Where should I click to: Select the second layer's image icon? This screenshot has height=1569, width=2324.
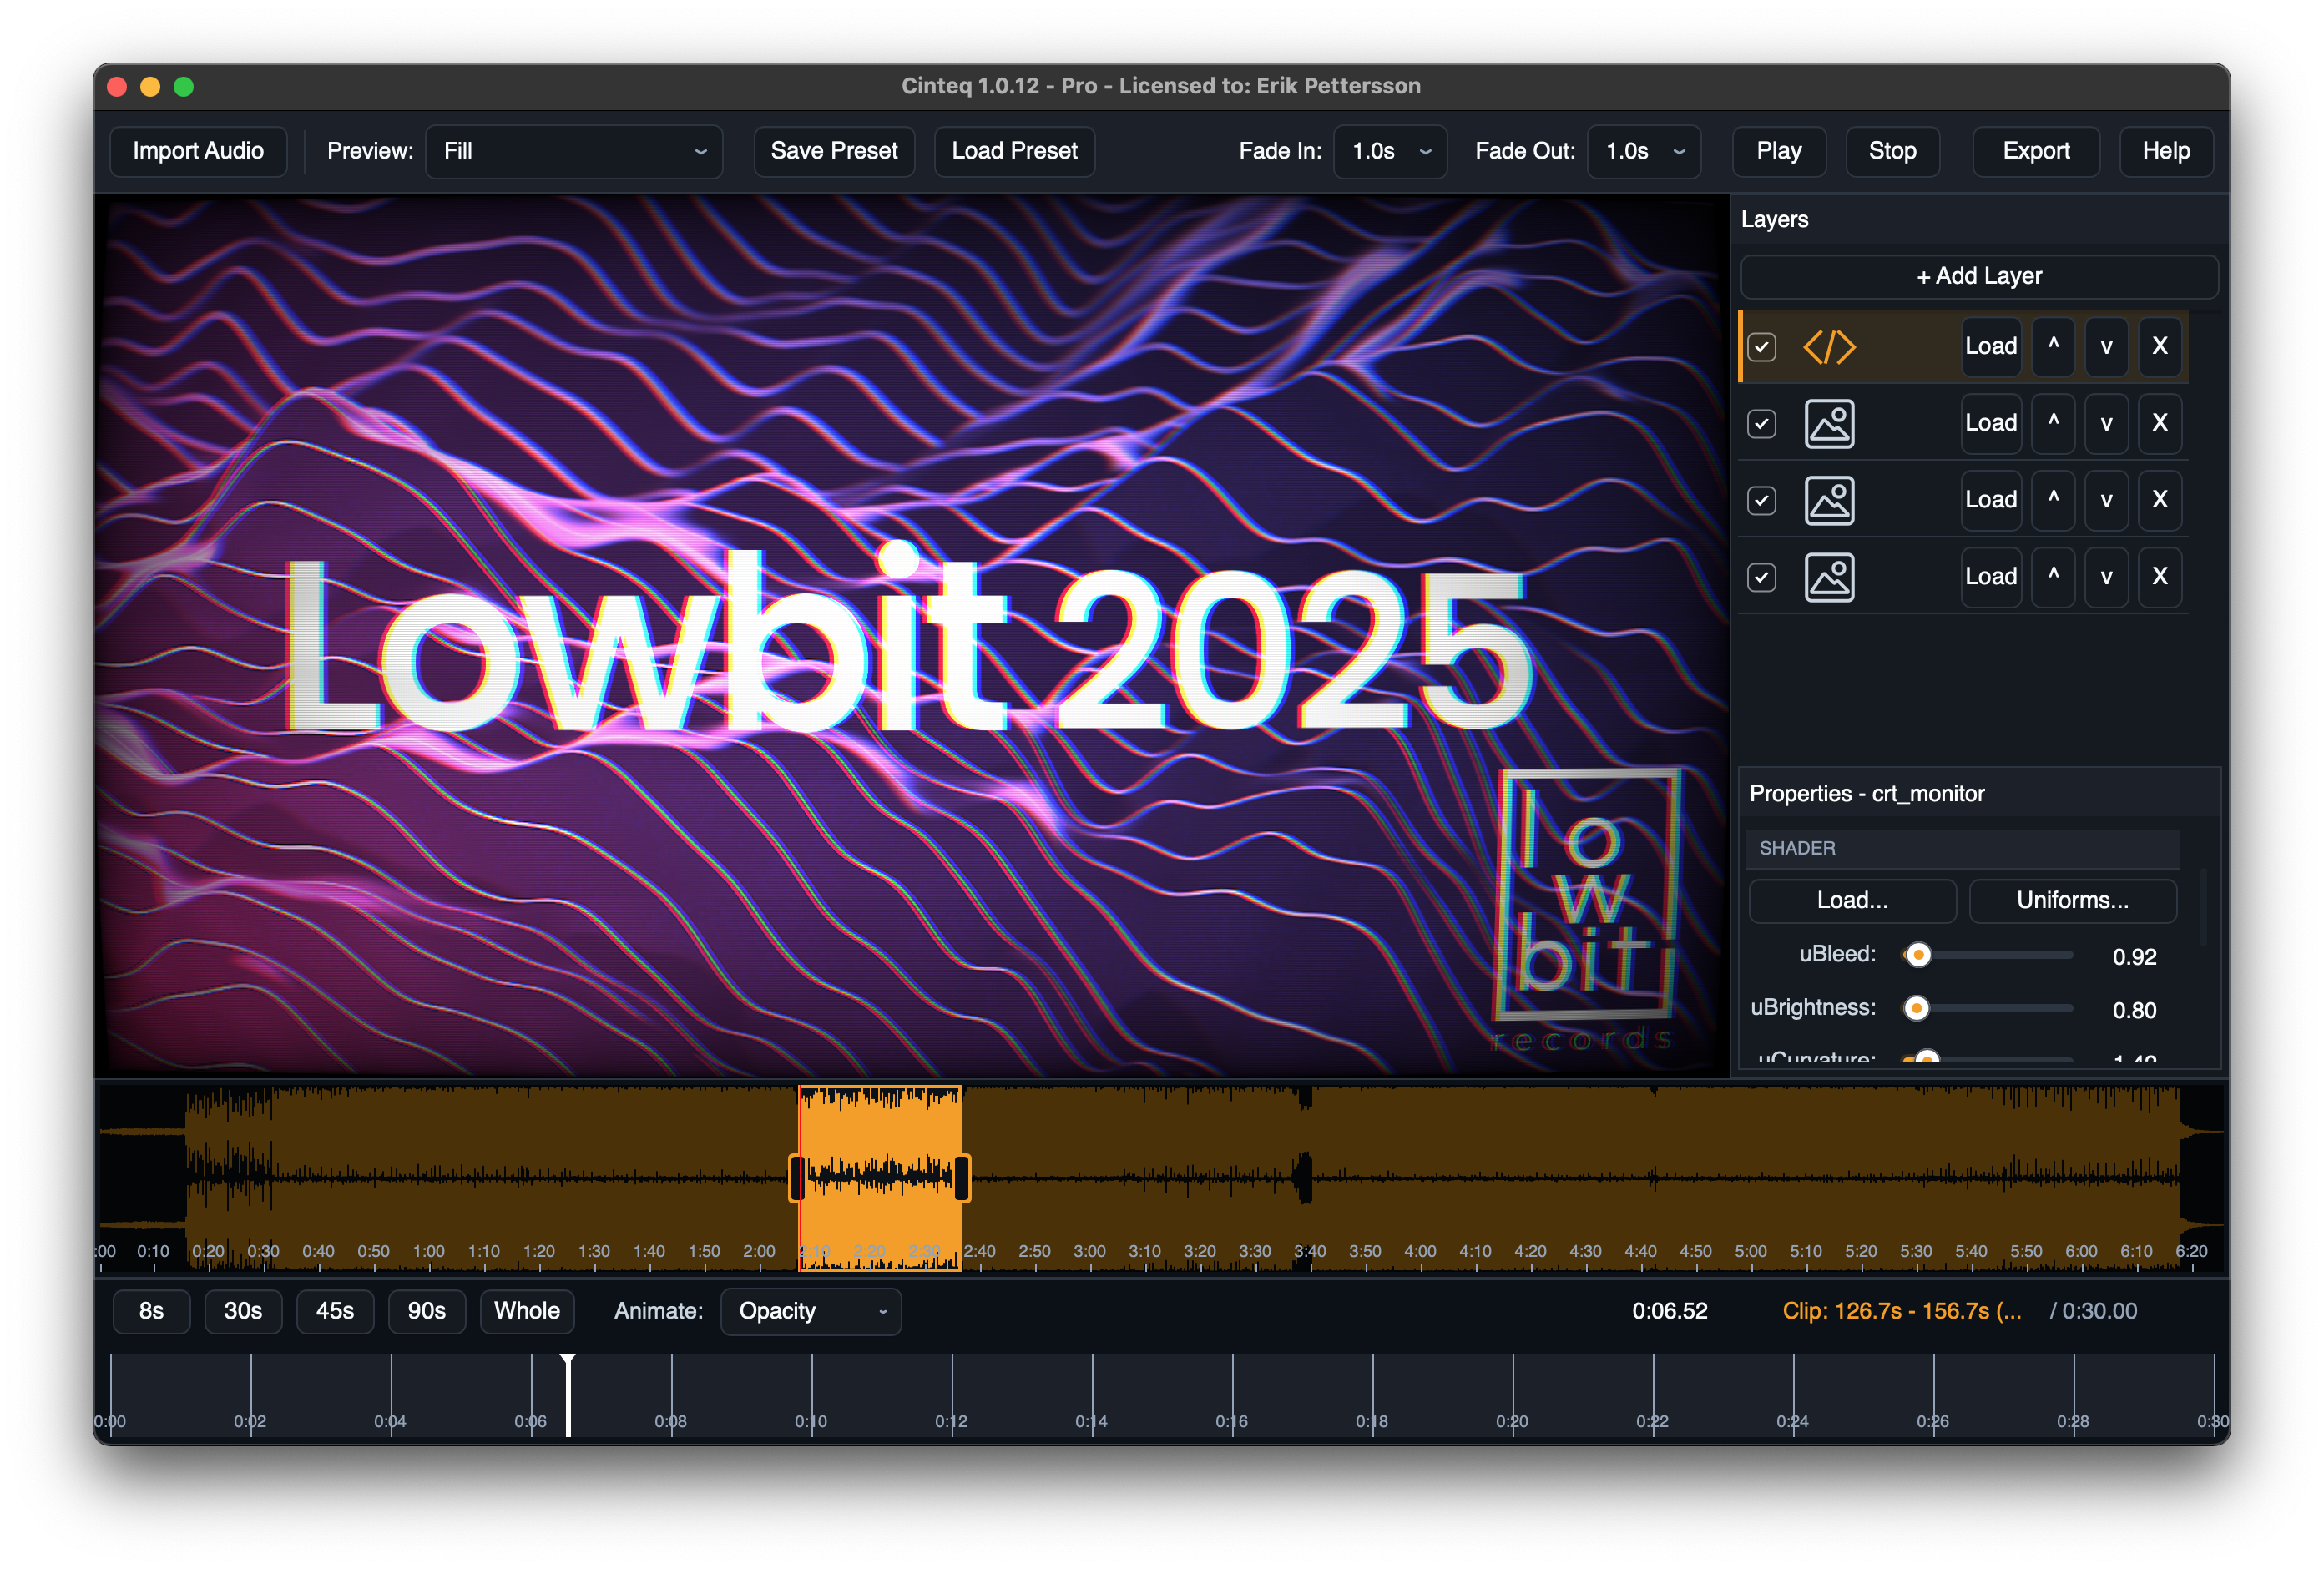click(x=1828, y=424)
